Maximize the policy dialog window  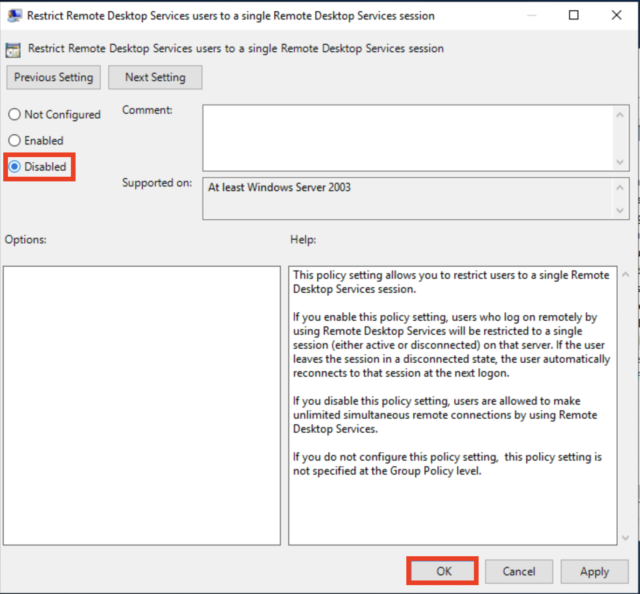coord(574,15)
